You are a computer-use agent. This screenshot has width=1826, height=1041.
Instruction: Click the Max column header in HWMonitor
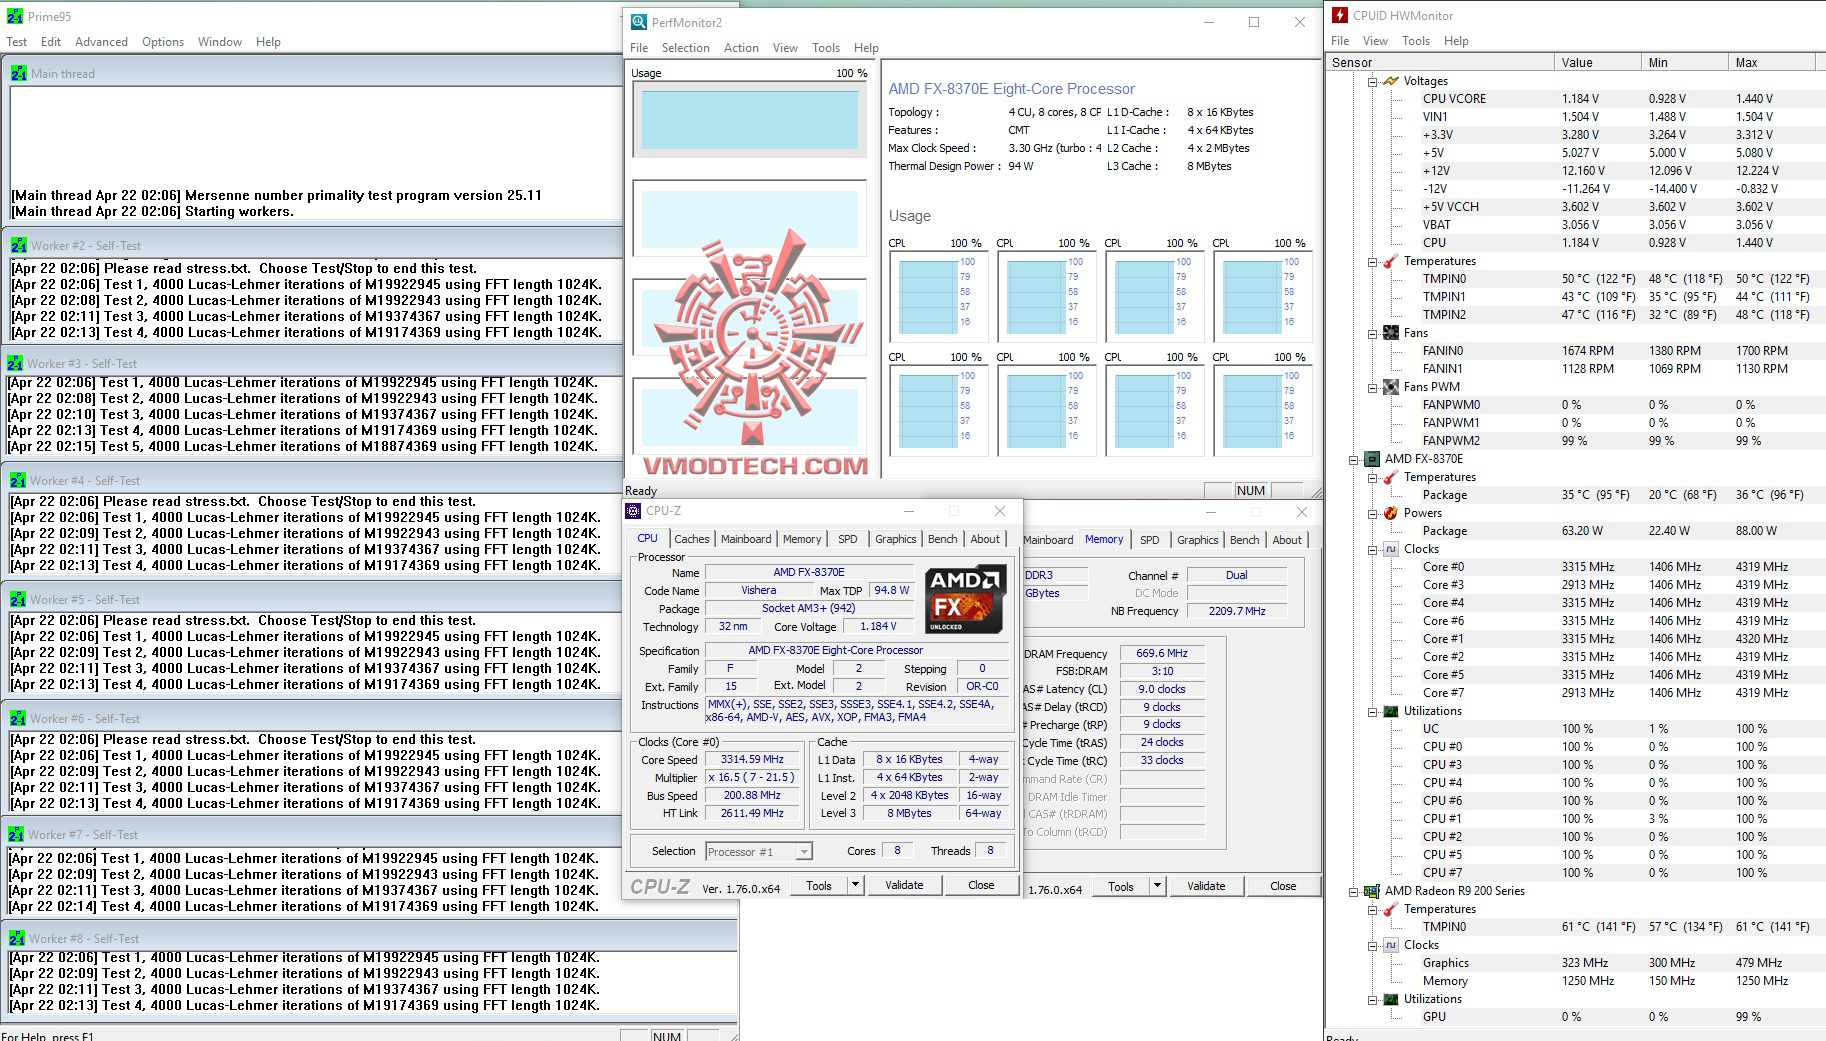[x=1771, y=62]
